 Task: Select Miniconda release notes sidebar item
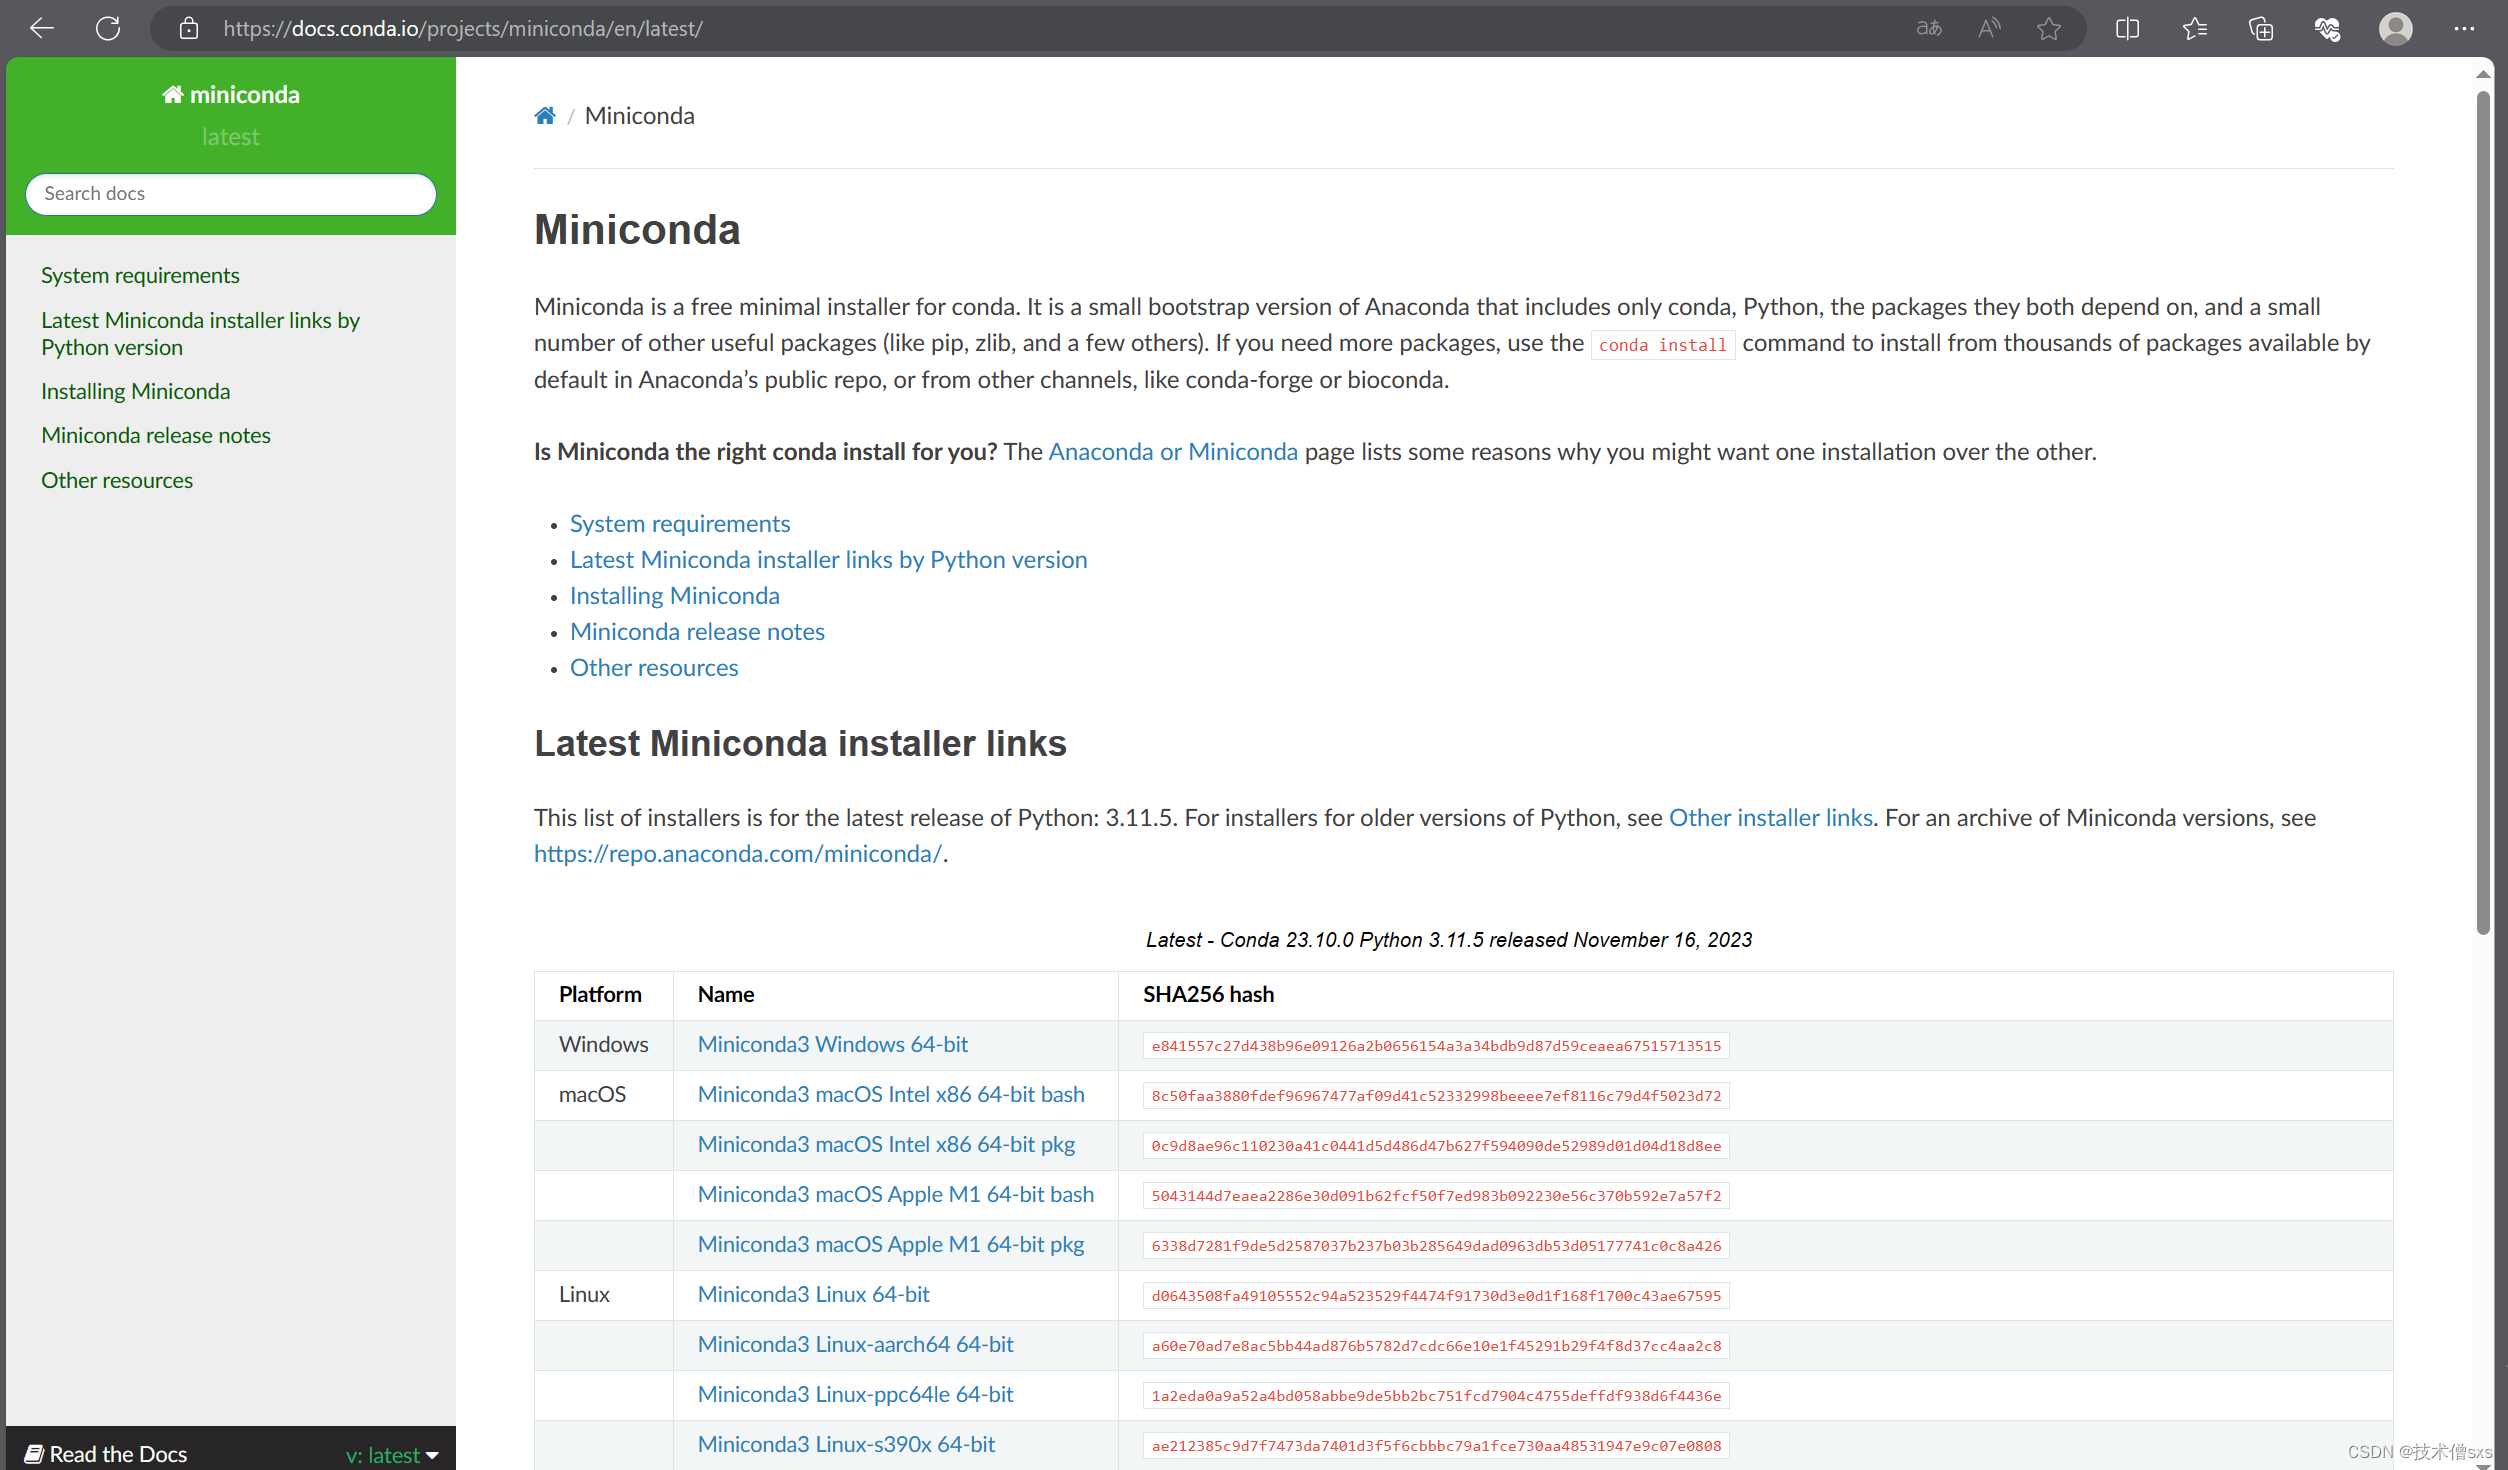tap(155, 435)
